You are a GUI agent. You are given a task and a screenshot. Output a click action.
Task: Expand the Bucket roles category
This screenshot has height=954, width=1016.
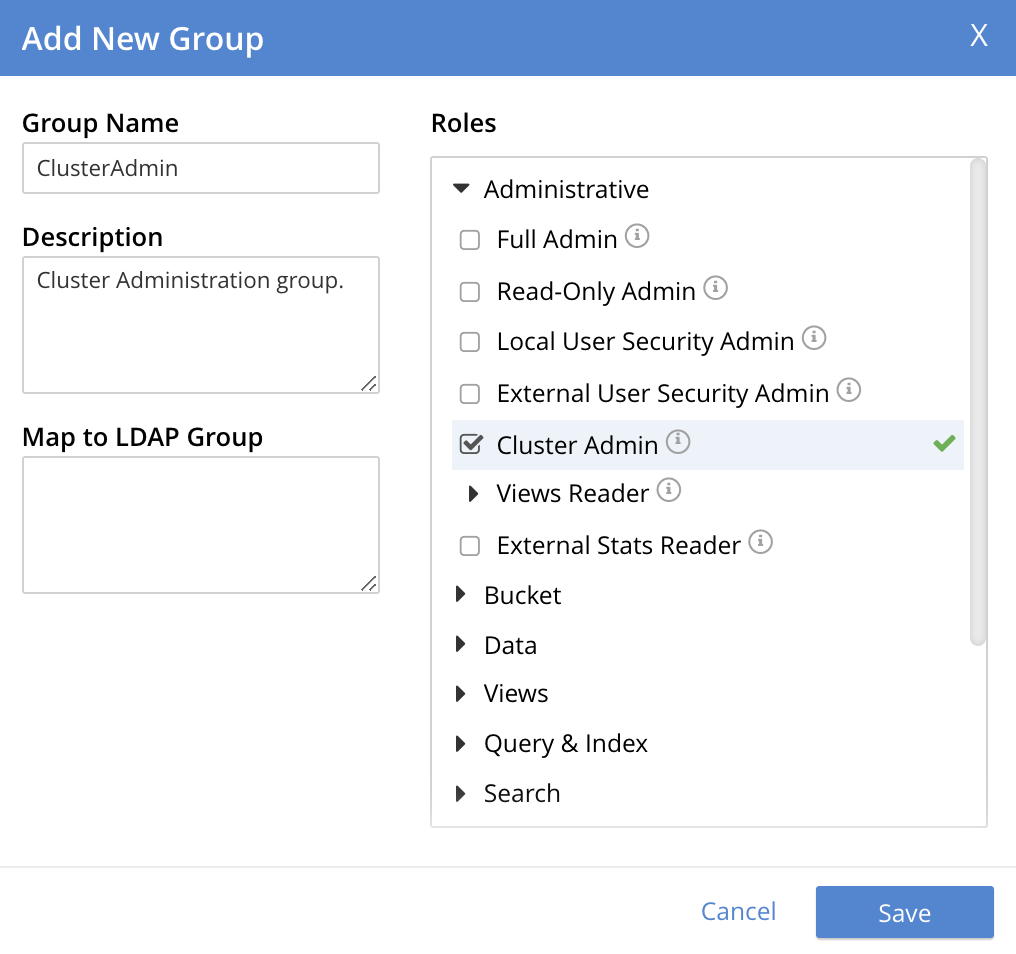coord(461,595)
